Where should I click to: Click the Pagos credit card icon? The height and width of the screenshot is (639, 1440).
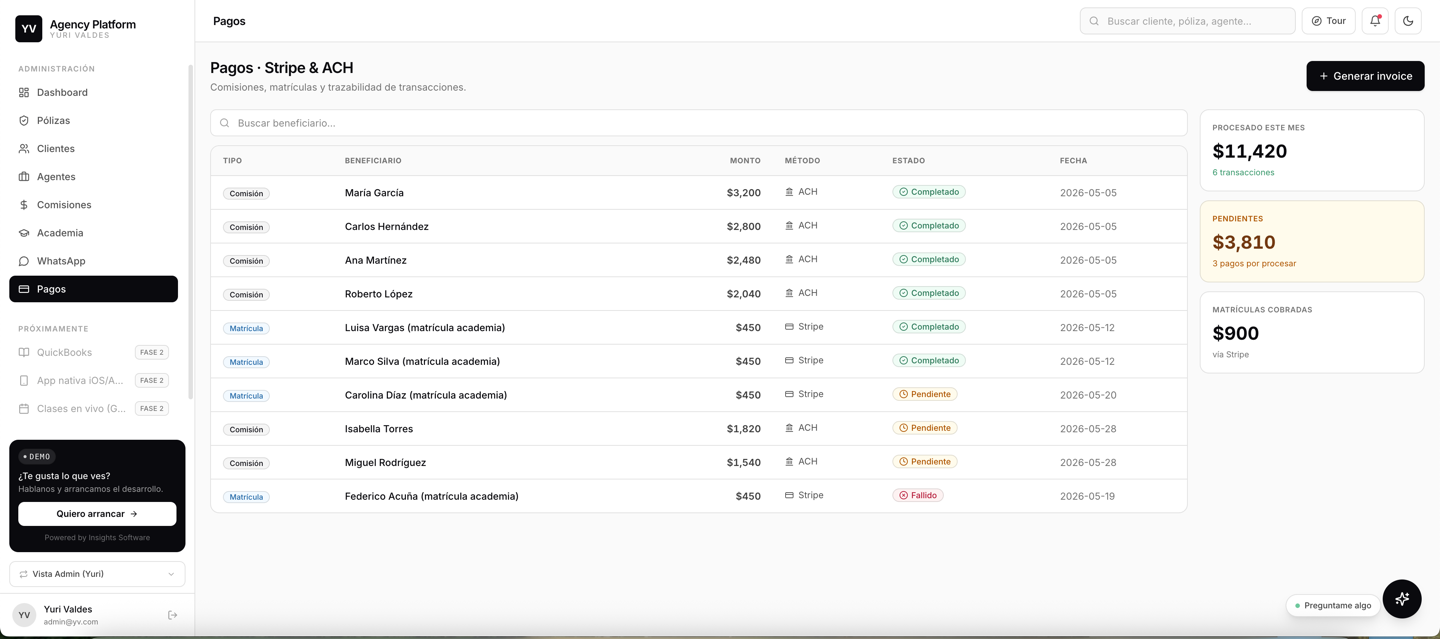(24, 289)
